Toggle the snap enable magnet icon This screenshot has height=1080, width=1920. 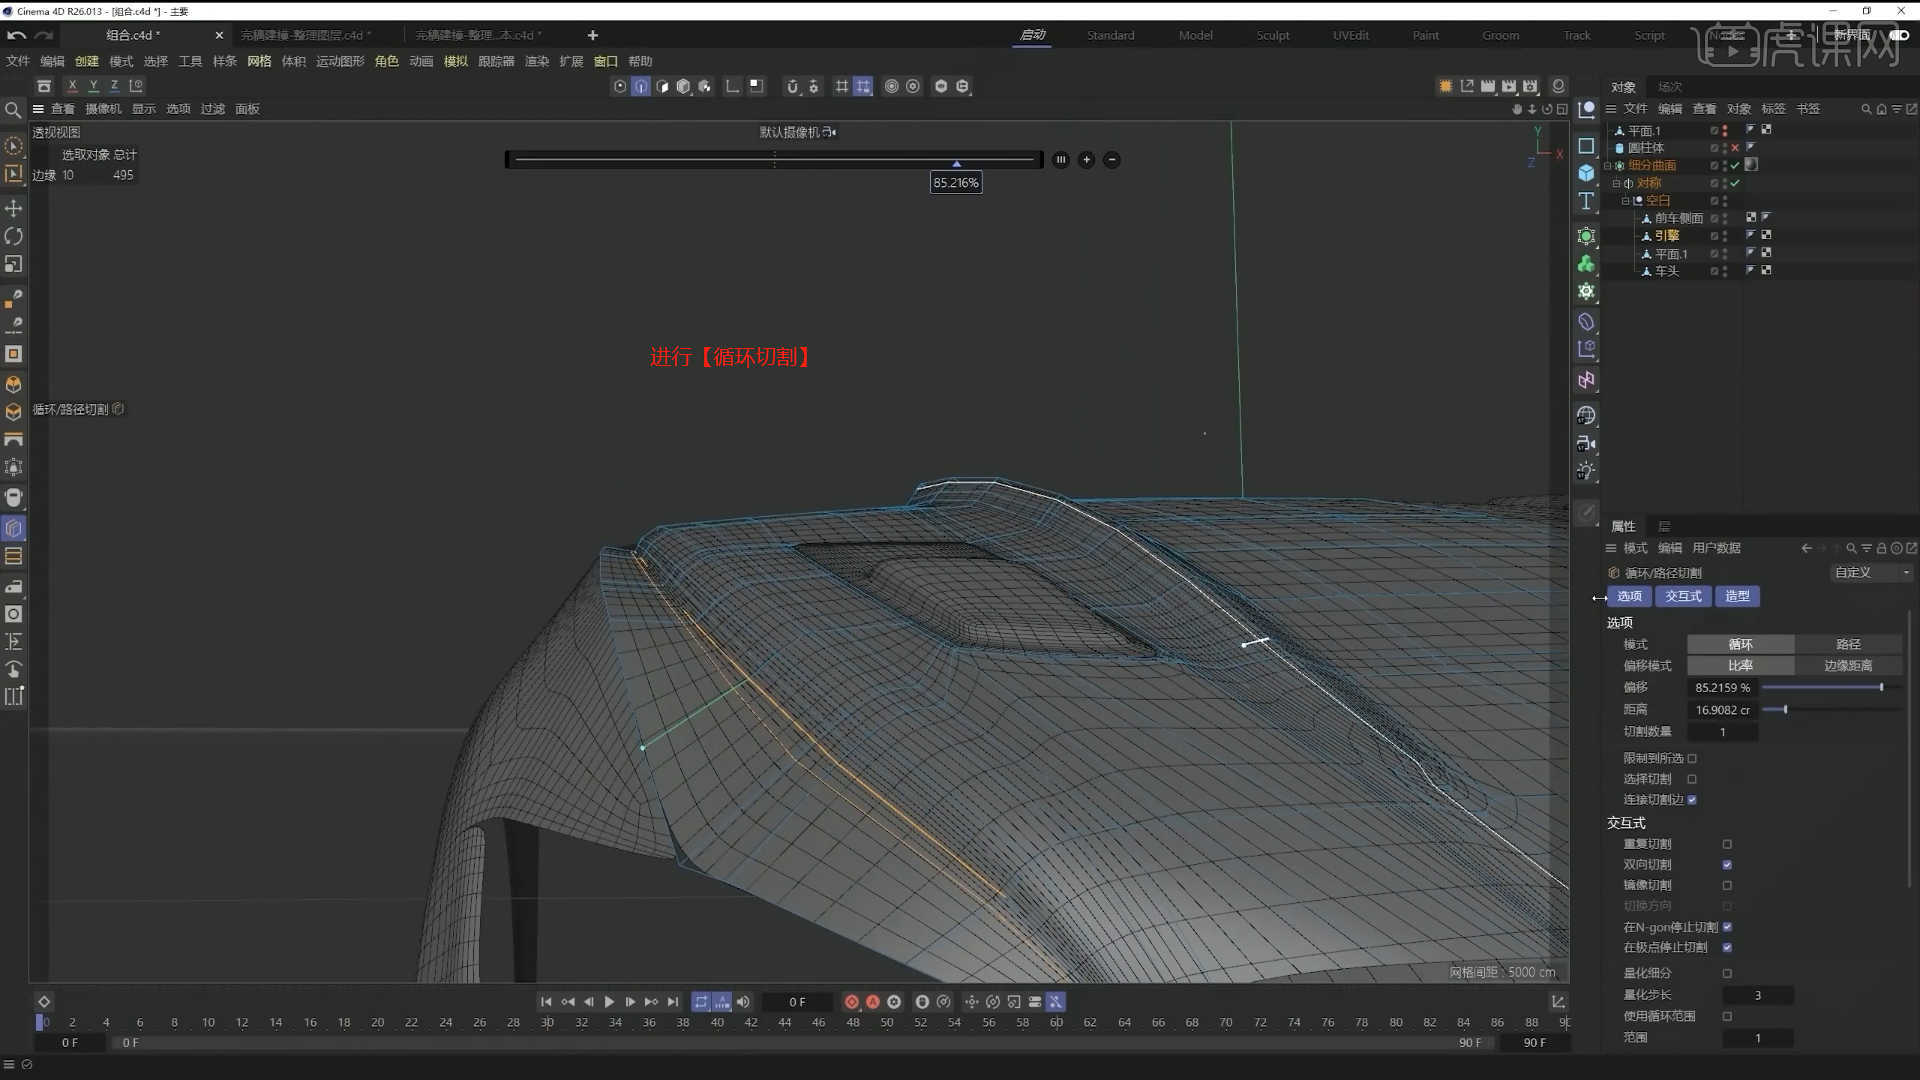(x=792, y=86)
